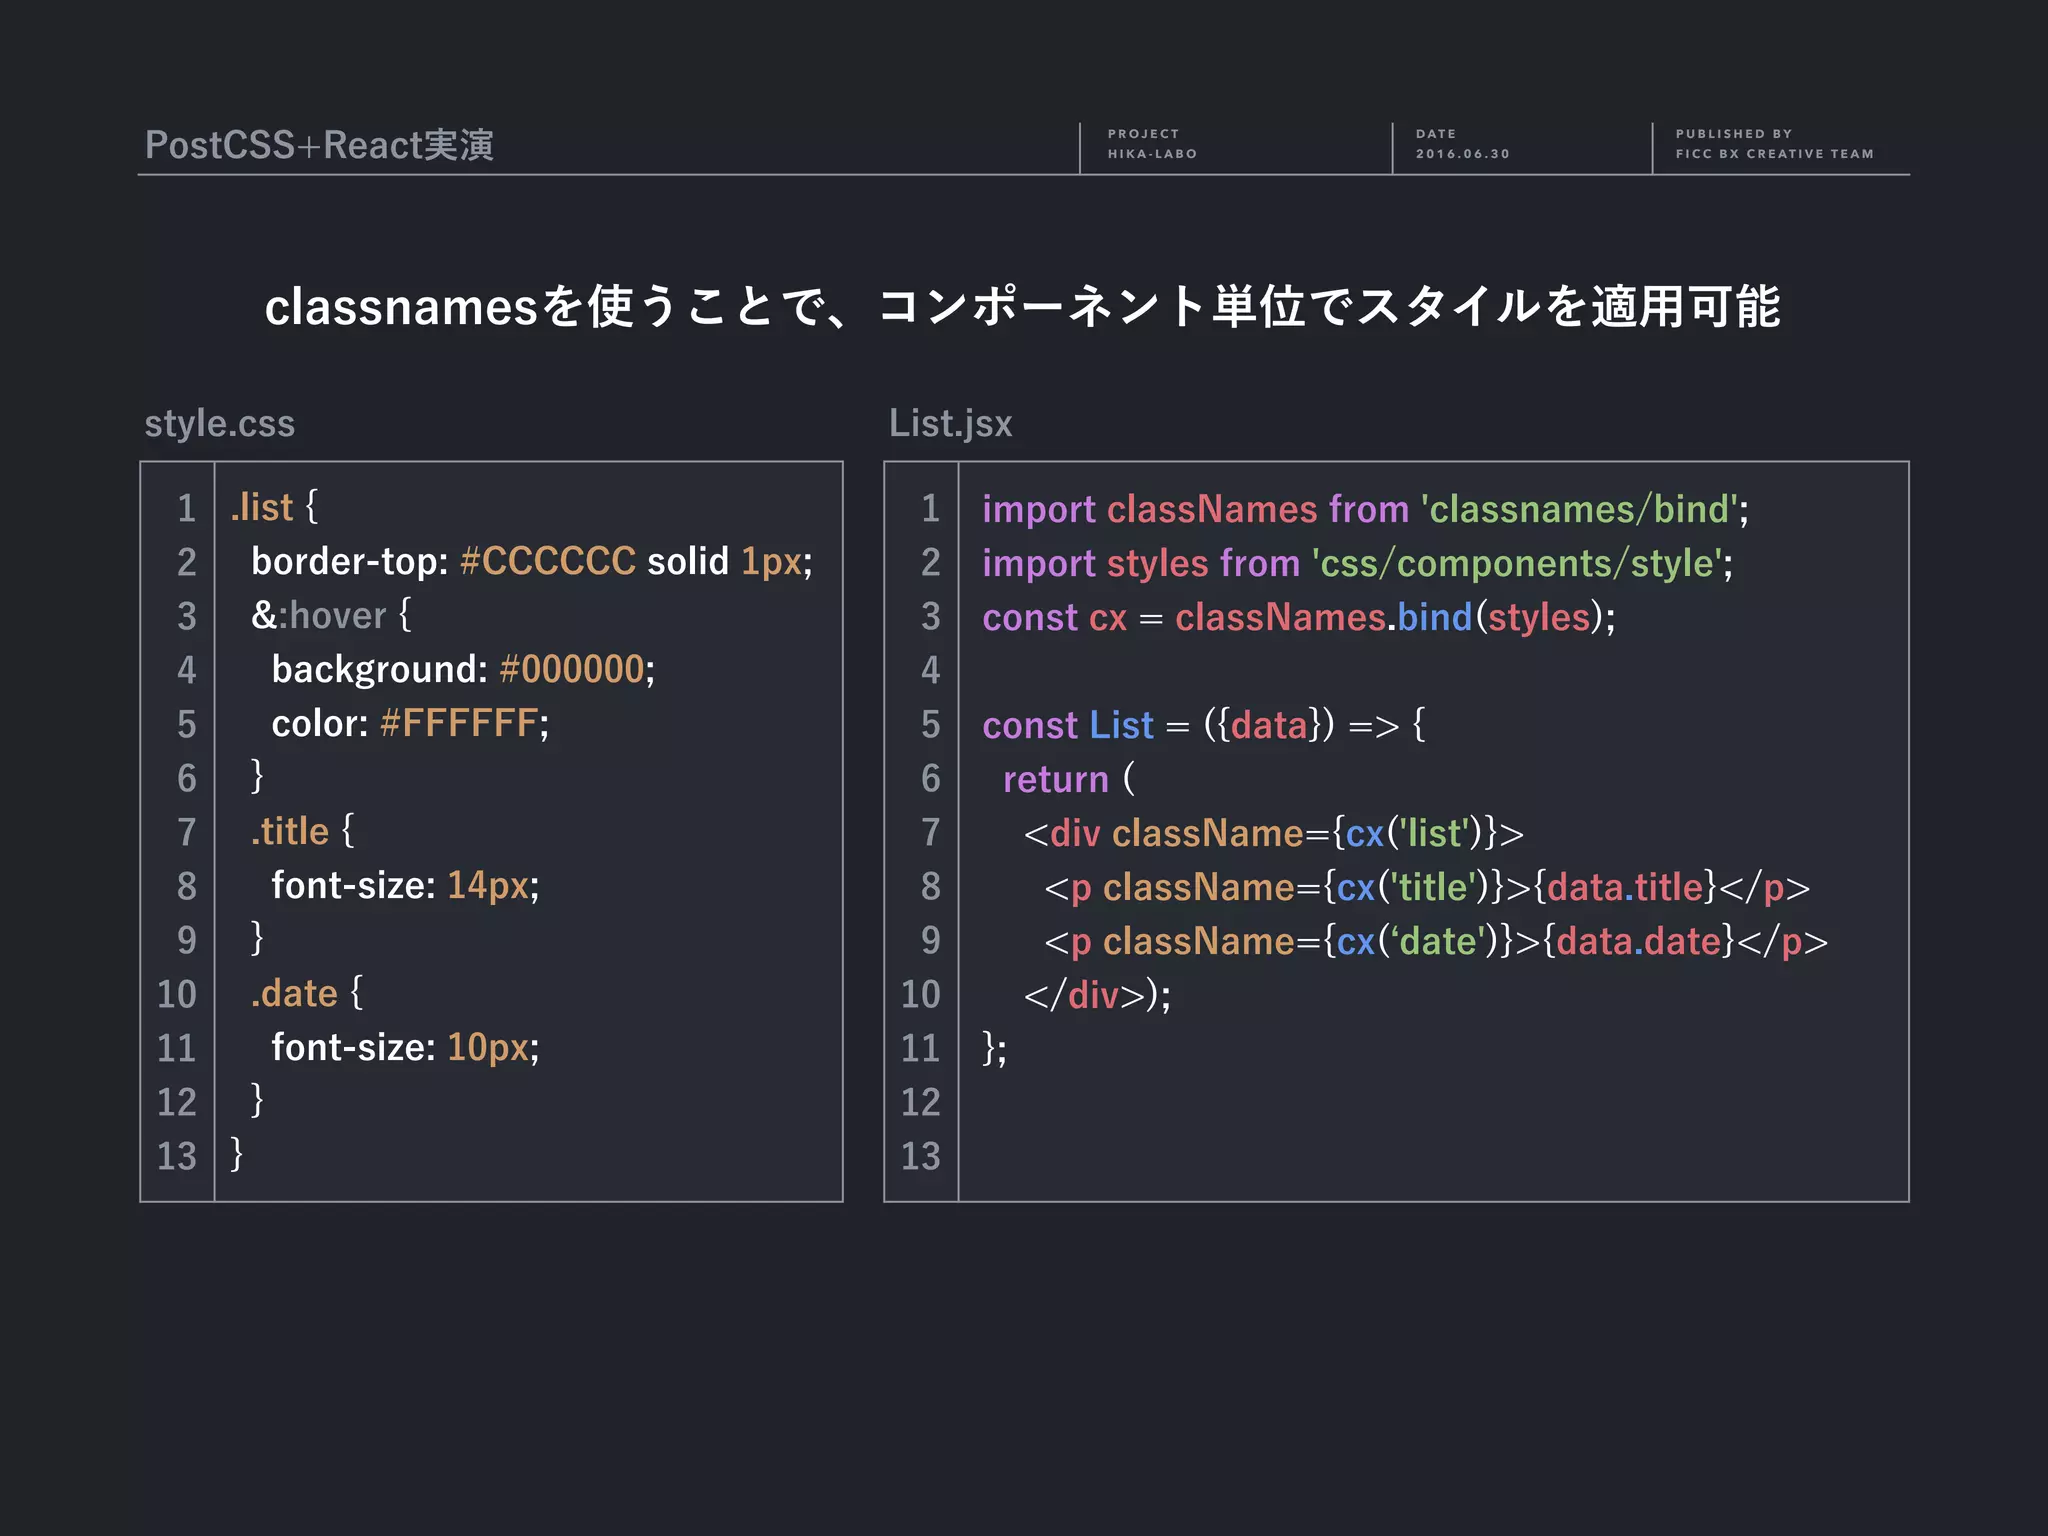Click the style.css file label
2048x1536 pixels.
pyautogui.click(x=219, y=424)
